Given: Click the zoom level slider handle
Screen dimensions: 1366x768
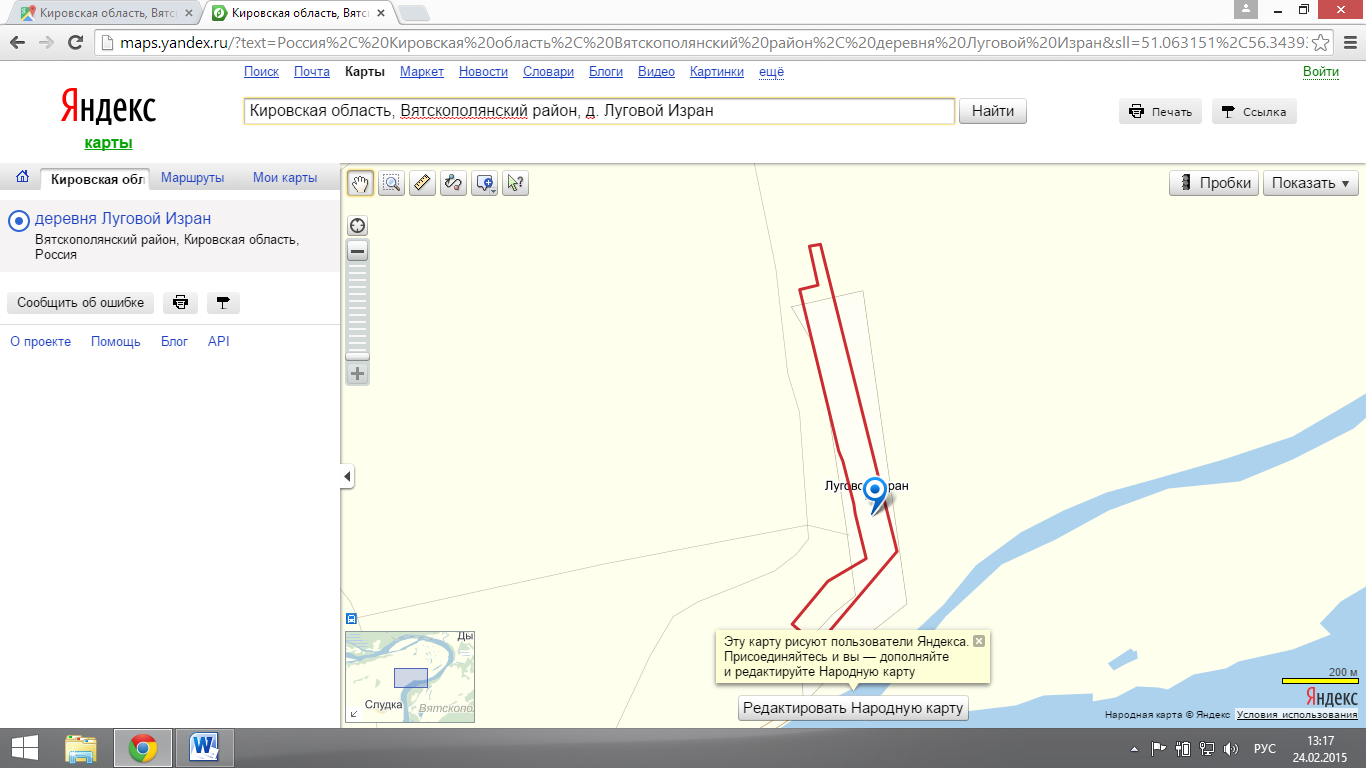Looking at the screenshot, I should pyautogui.click(x=357, y=356).
